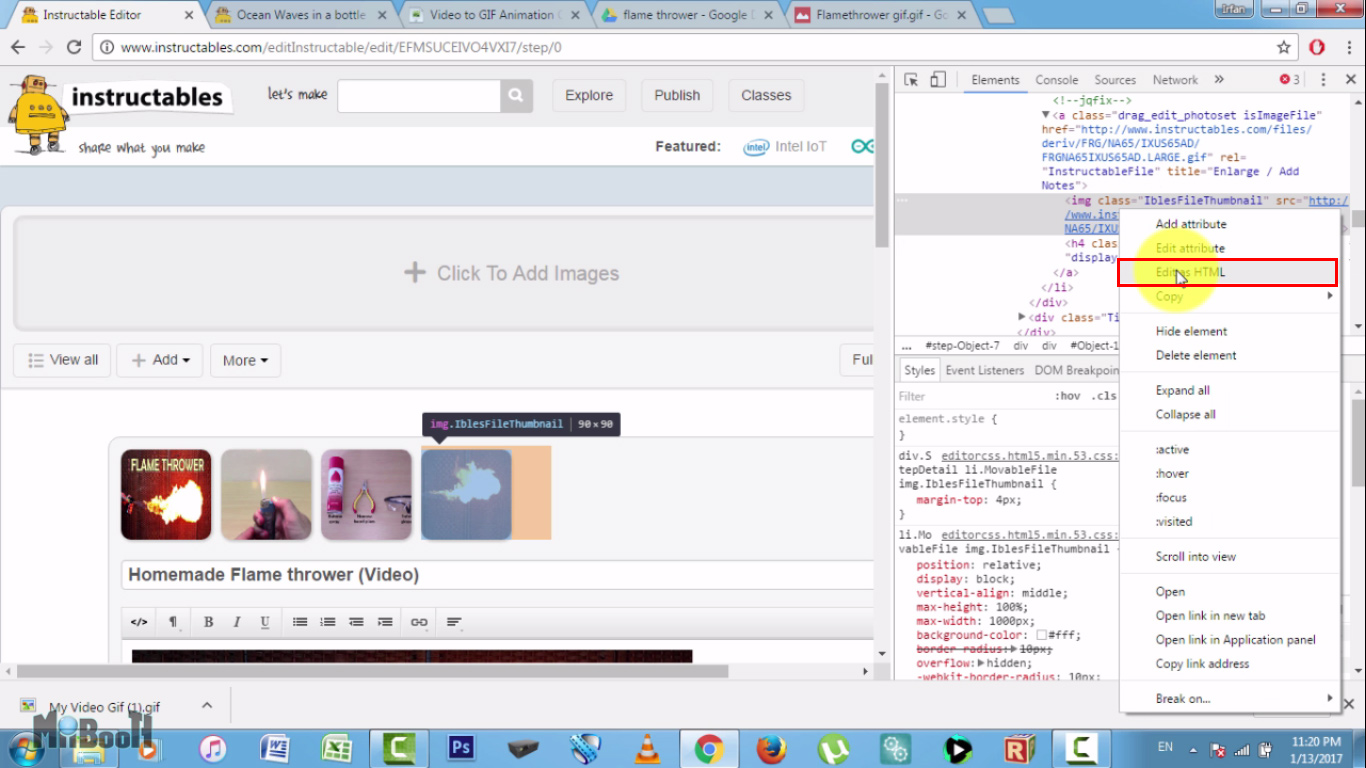
Task: Open iTunes from the taskbar
Action: click(213, 748)
